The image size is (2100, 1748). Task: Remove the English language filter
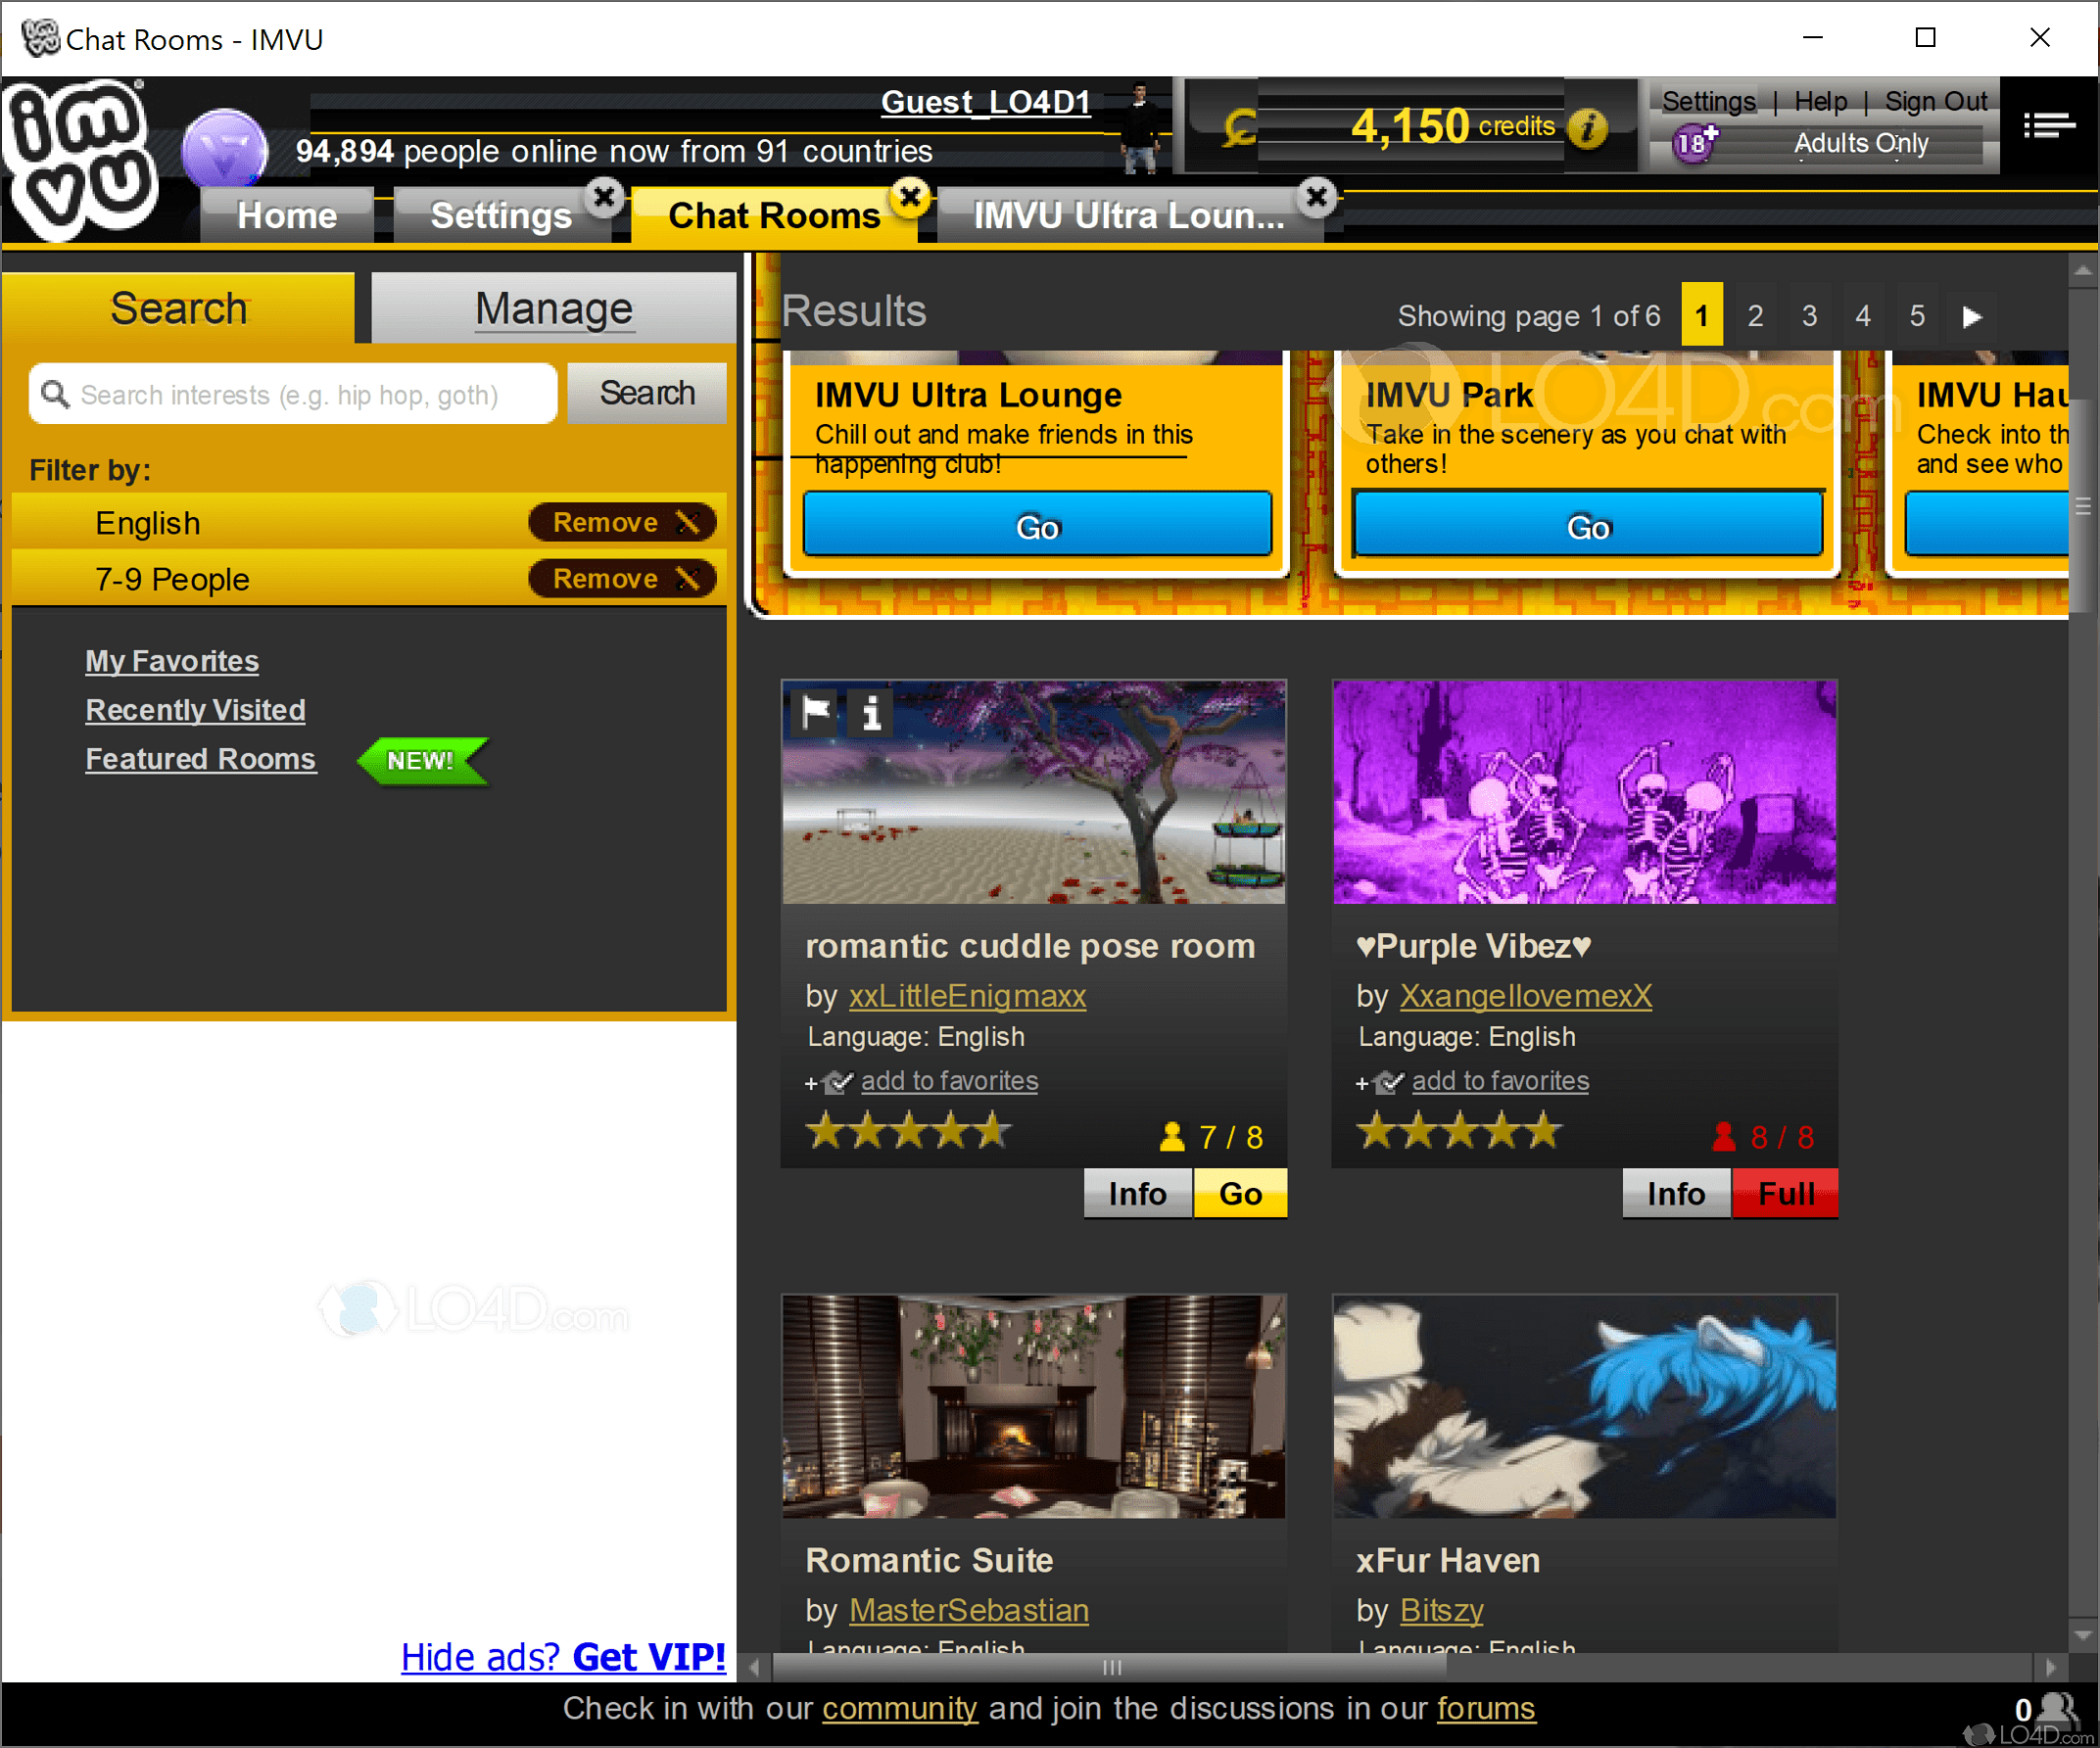tap(621, 521)
